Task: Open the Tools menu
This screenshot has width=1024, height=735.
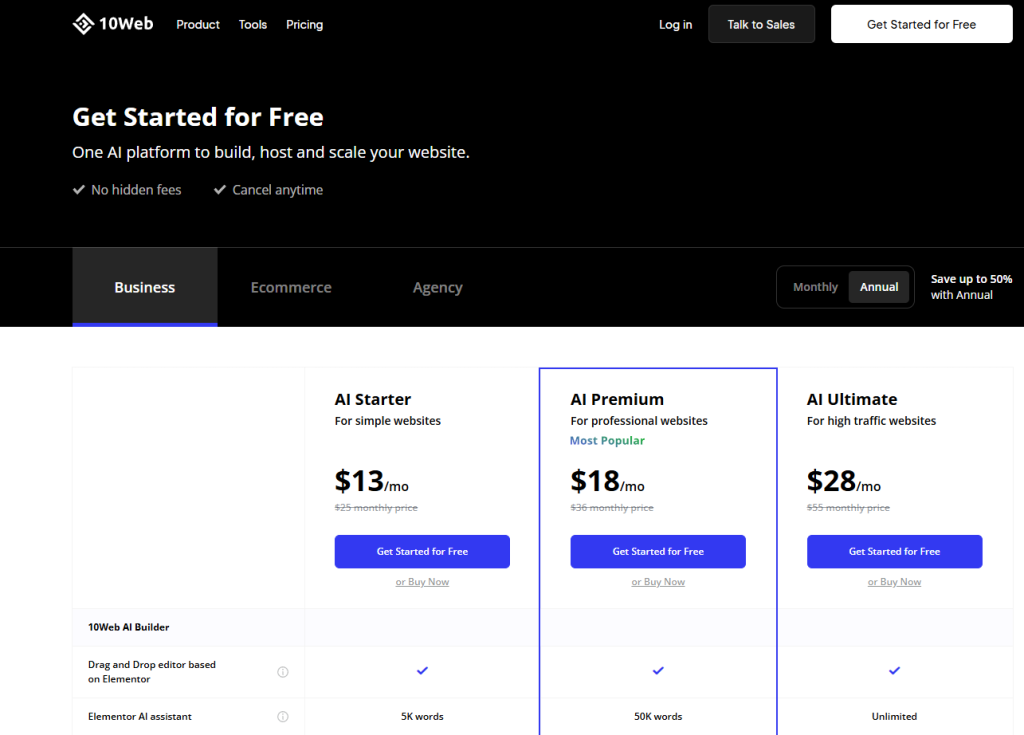Action: [x=253, y=24]
